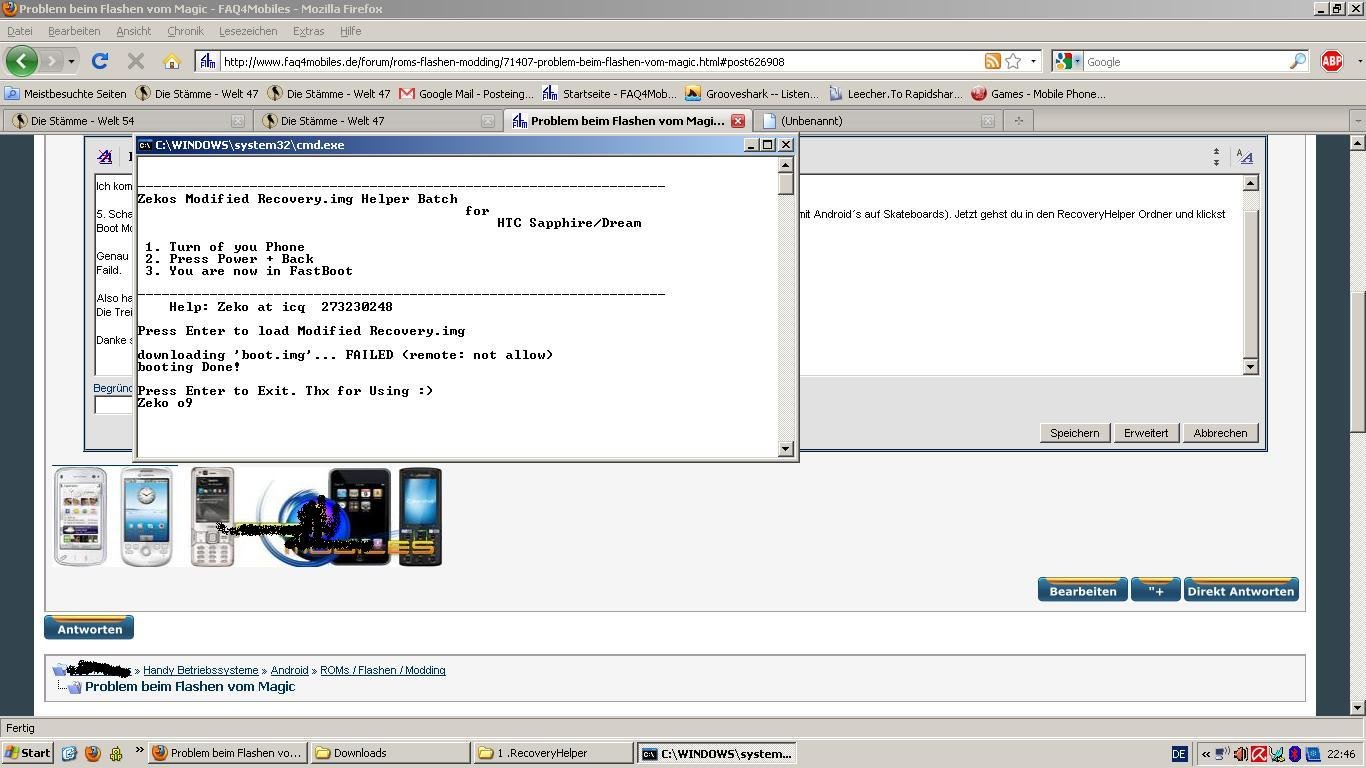Click the editor resize arrows icon
This screenshot has width=1366, height=768.
(x=1216, y=157)
